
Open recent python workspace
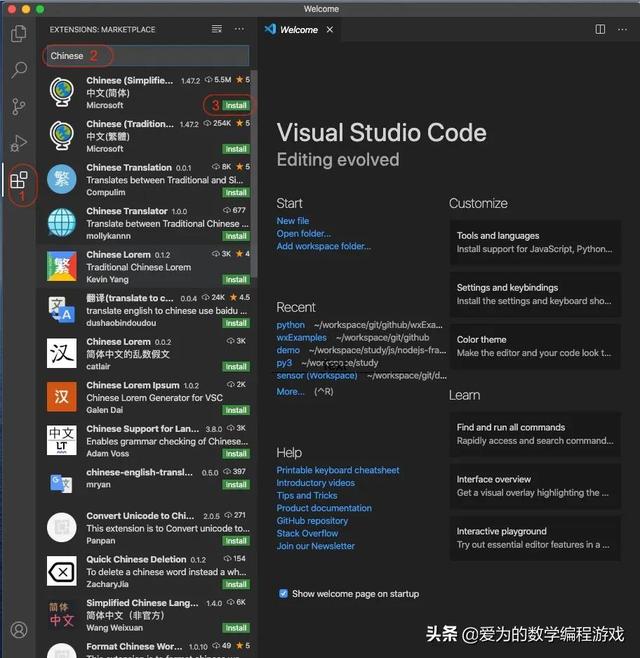tap(290, 325)
